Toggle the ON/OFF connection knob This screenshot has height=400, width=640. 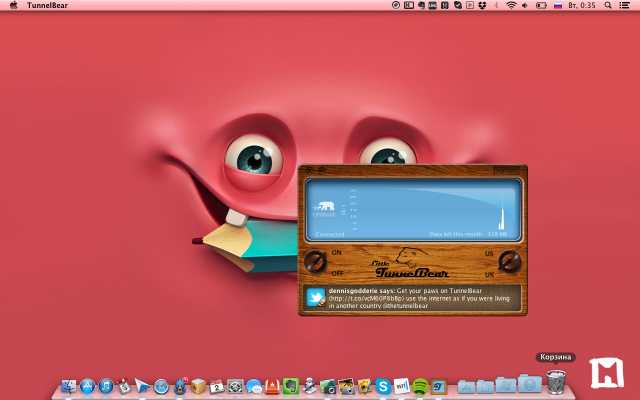coord(316,262)
